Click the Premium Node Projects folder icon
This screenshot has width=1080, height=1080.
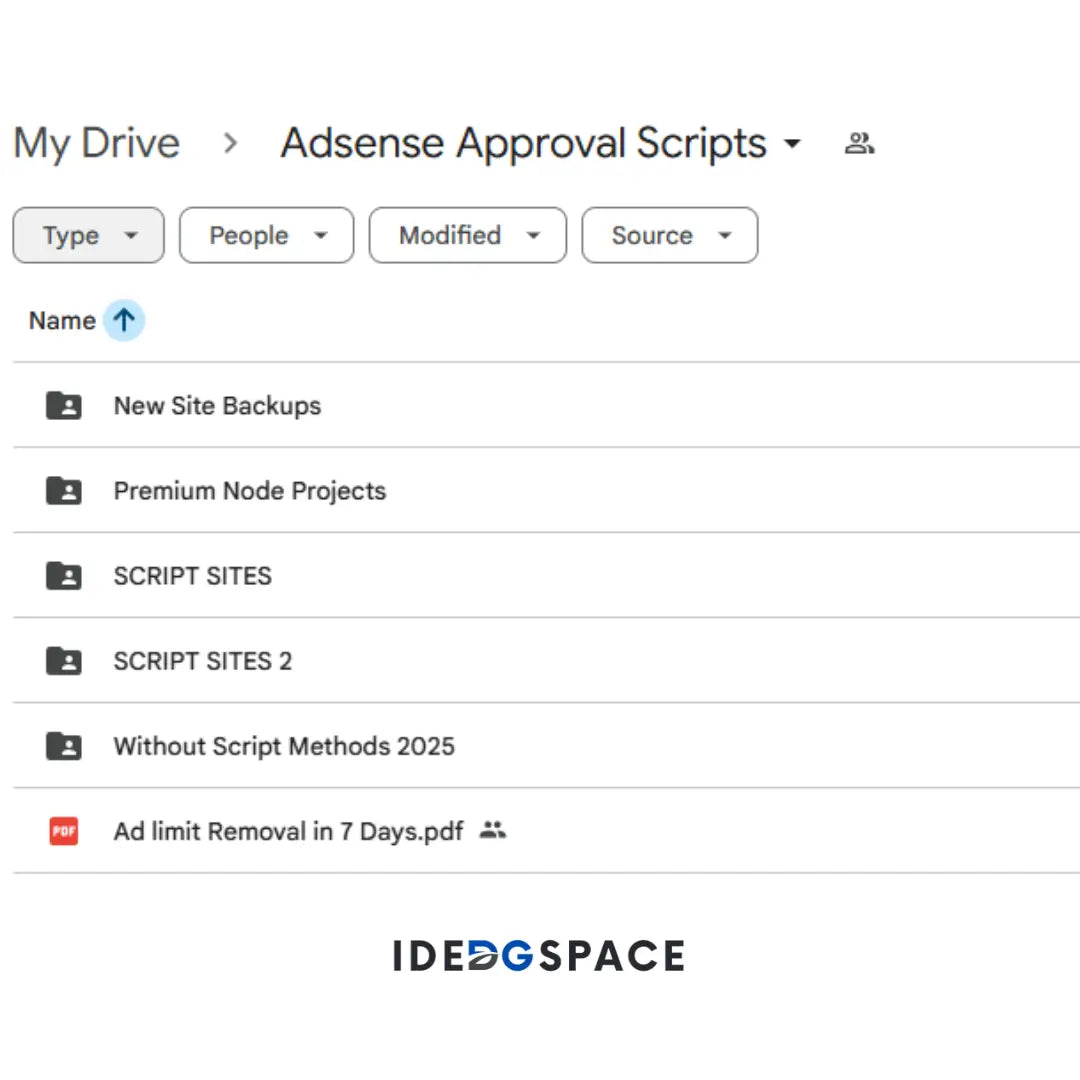coord(64,490)
